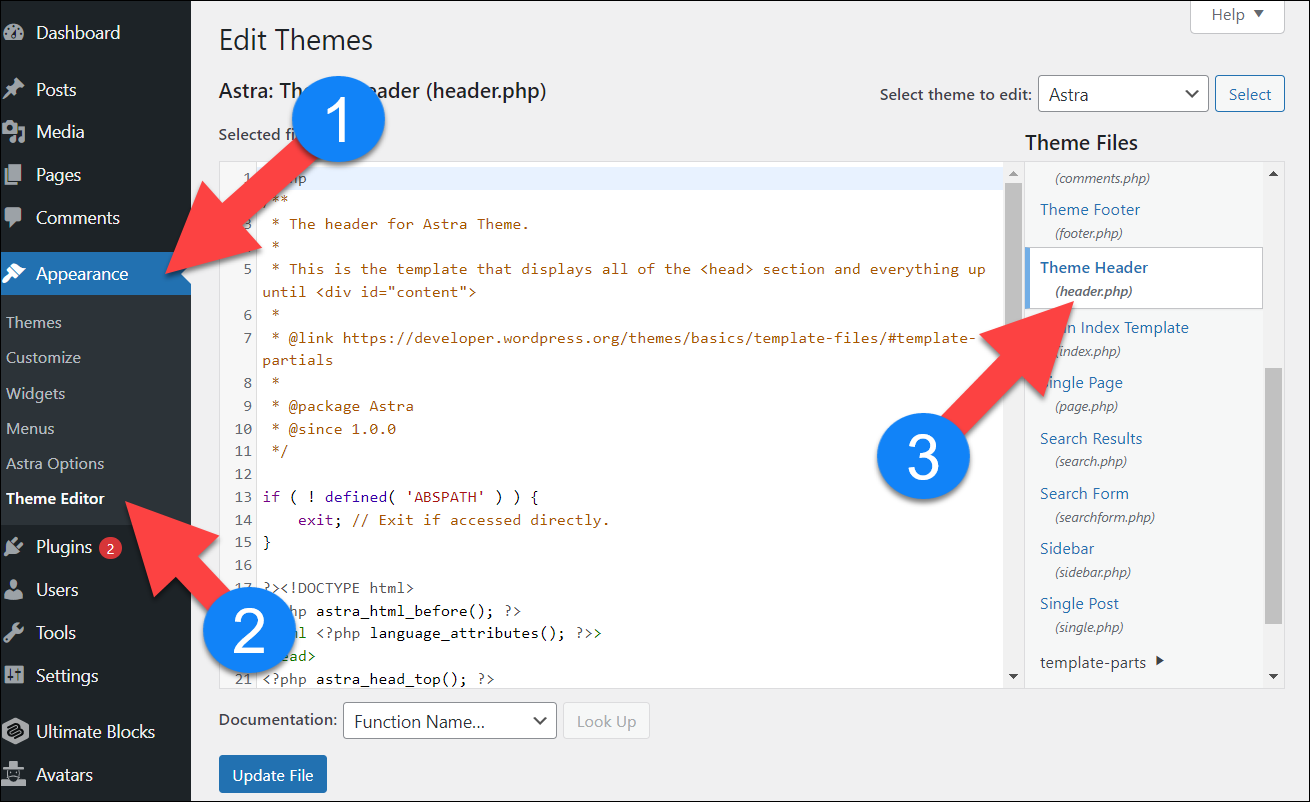Open the comments.php theme file
The image size is (1310, 802).
(1102, 178)
